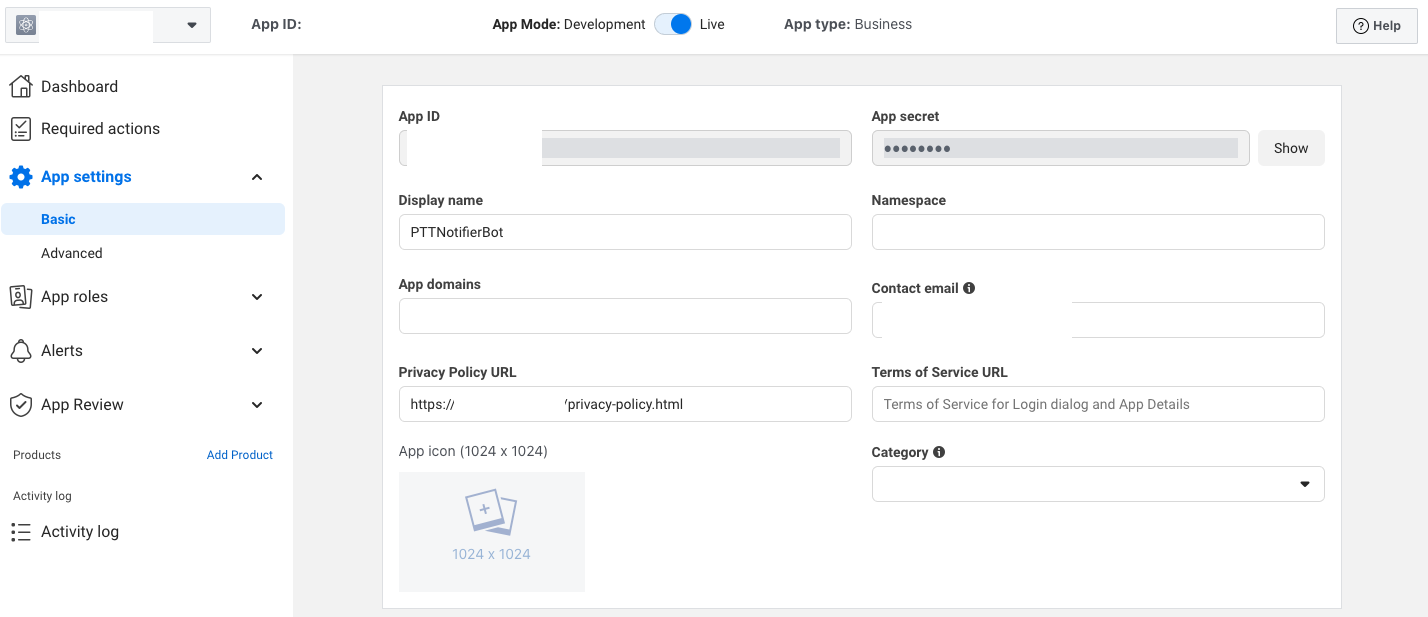
Task: Select Basic under App settings
Action: tap(58, 219)
